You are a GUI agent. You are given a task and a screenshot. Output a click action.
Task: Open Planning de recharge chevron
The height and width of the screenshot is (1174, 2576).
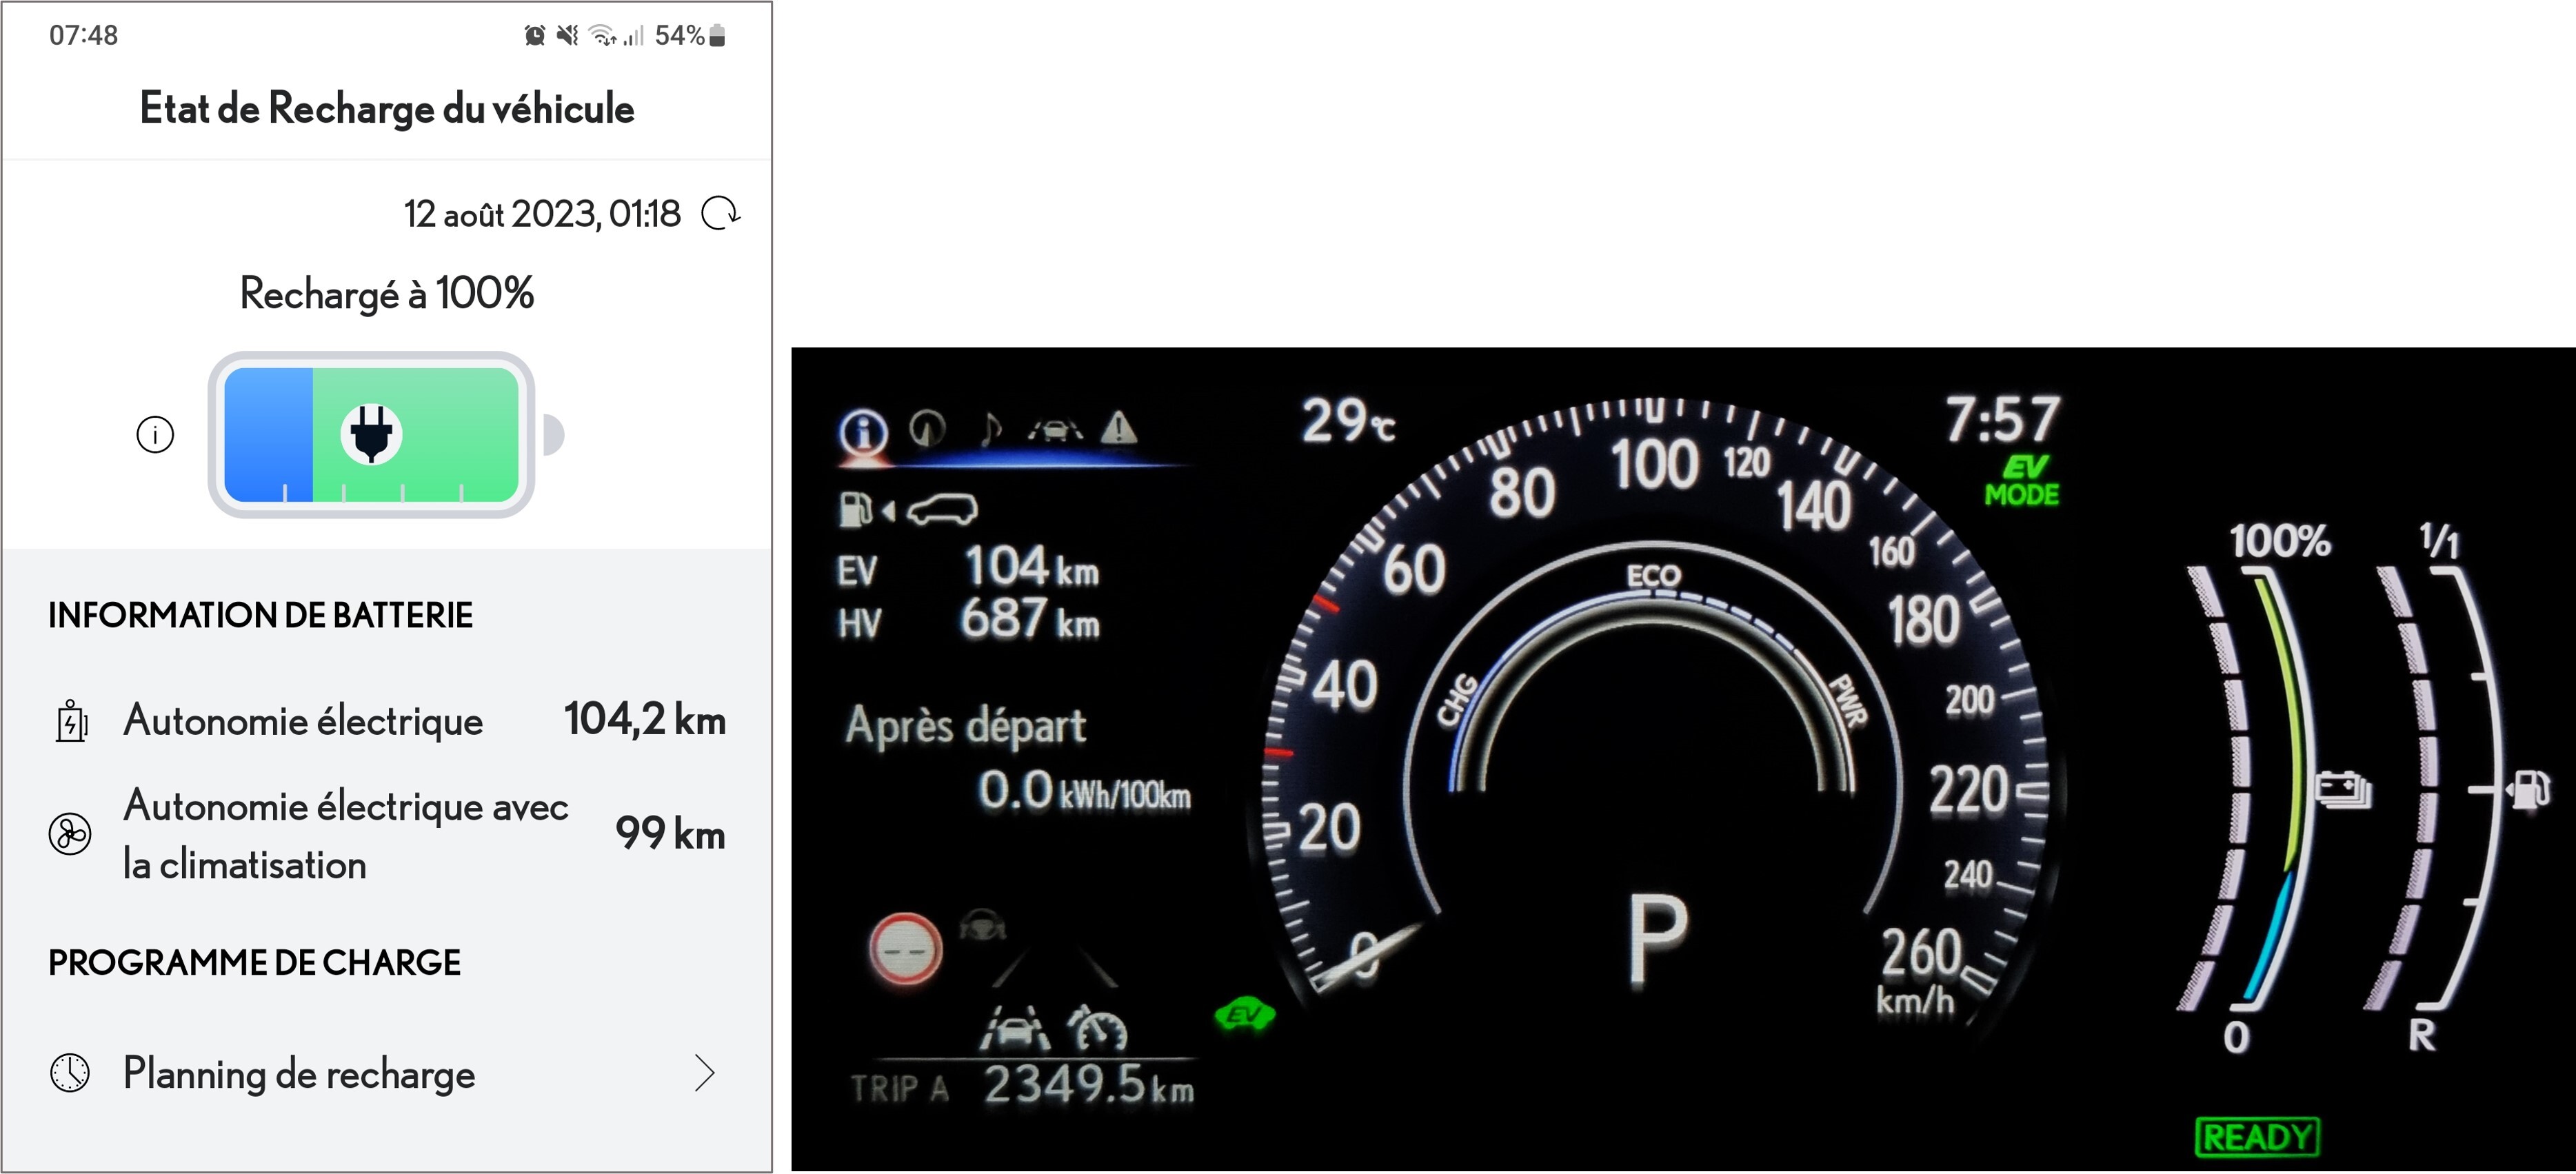pos(705,1073)
